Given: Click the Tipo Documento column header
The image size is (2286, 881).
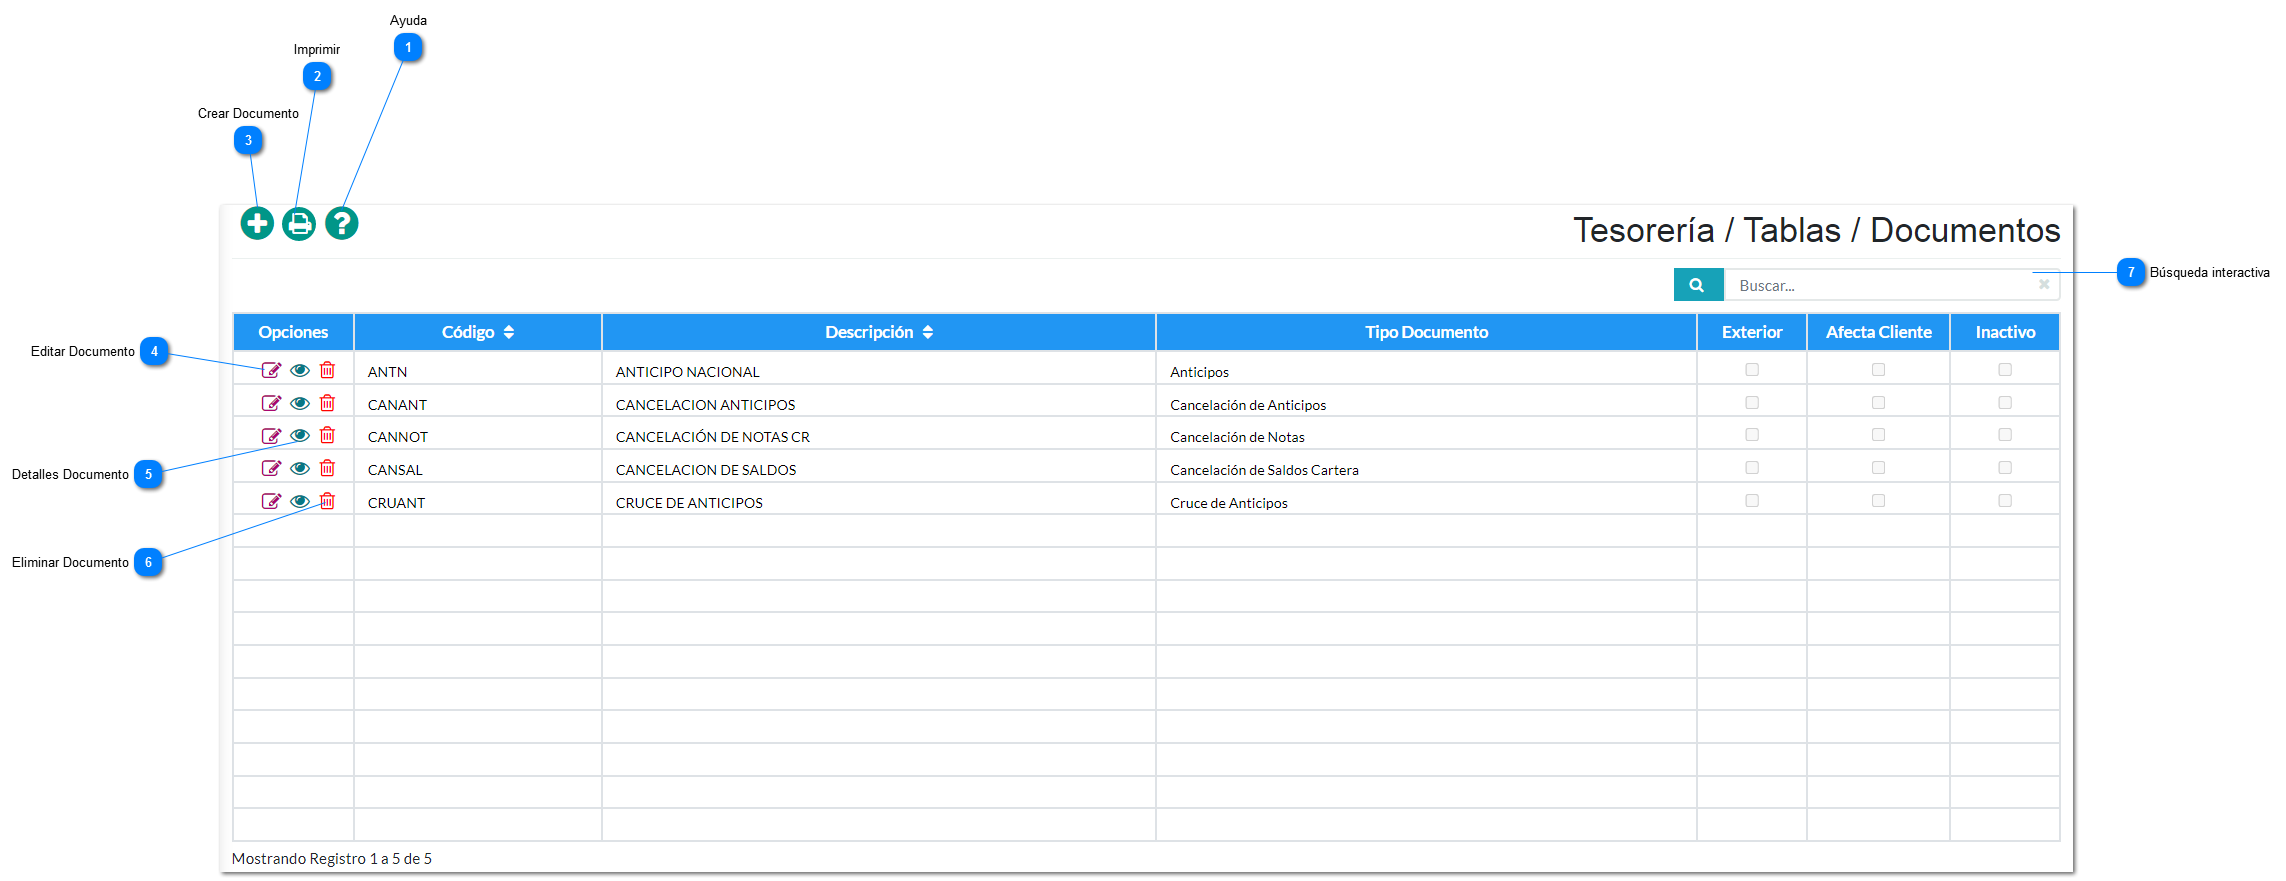Looking at the screenshot, I should click(x=1426, y=332).
